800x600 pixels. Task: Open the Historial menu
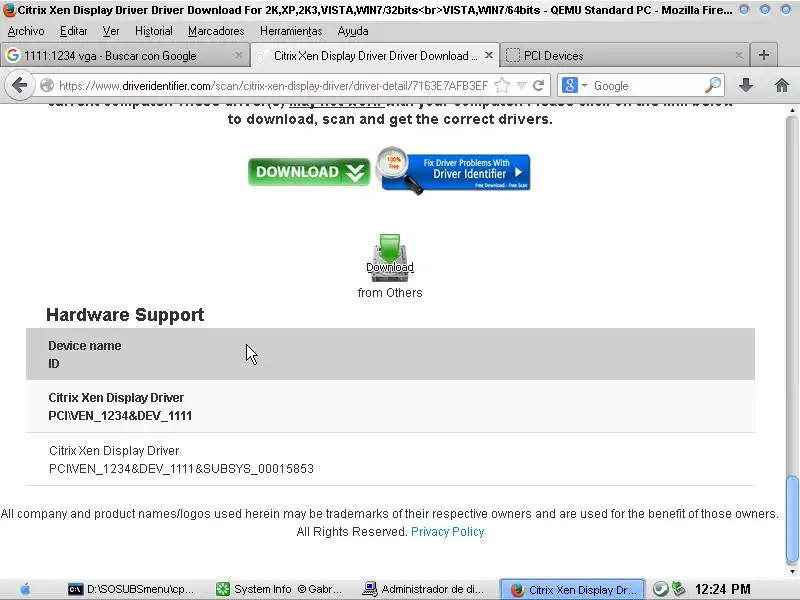154,31
